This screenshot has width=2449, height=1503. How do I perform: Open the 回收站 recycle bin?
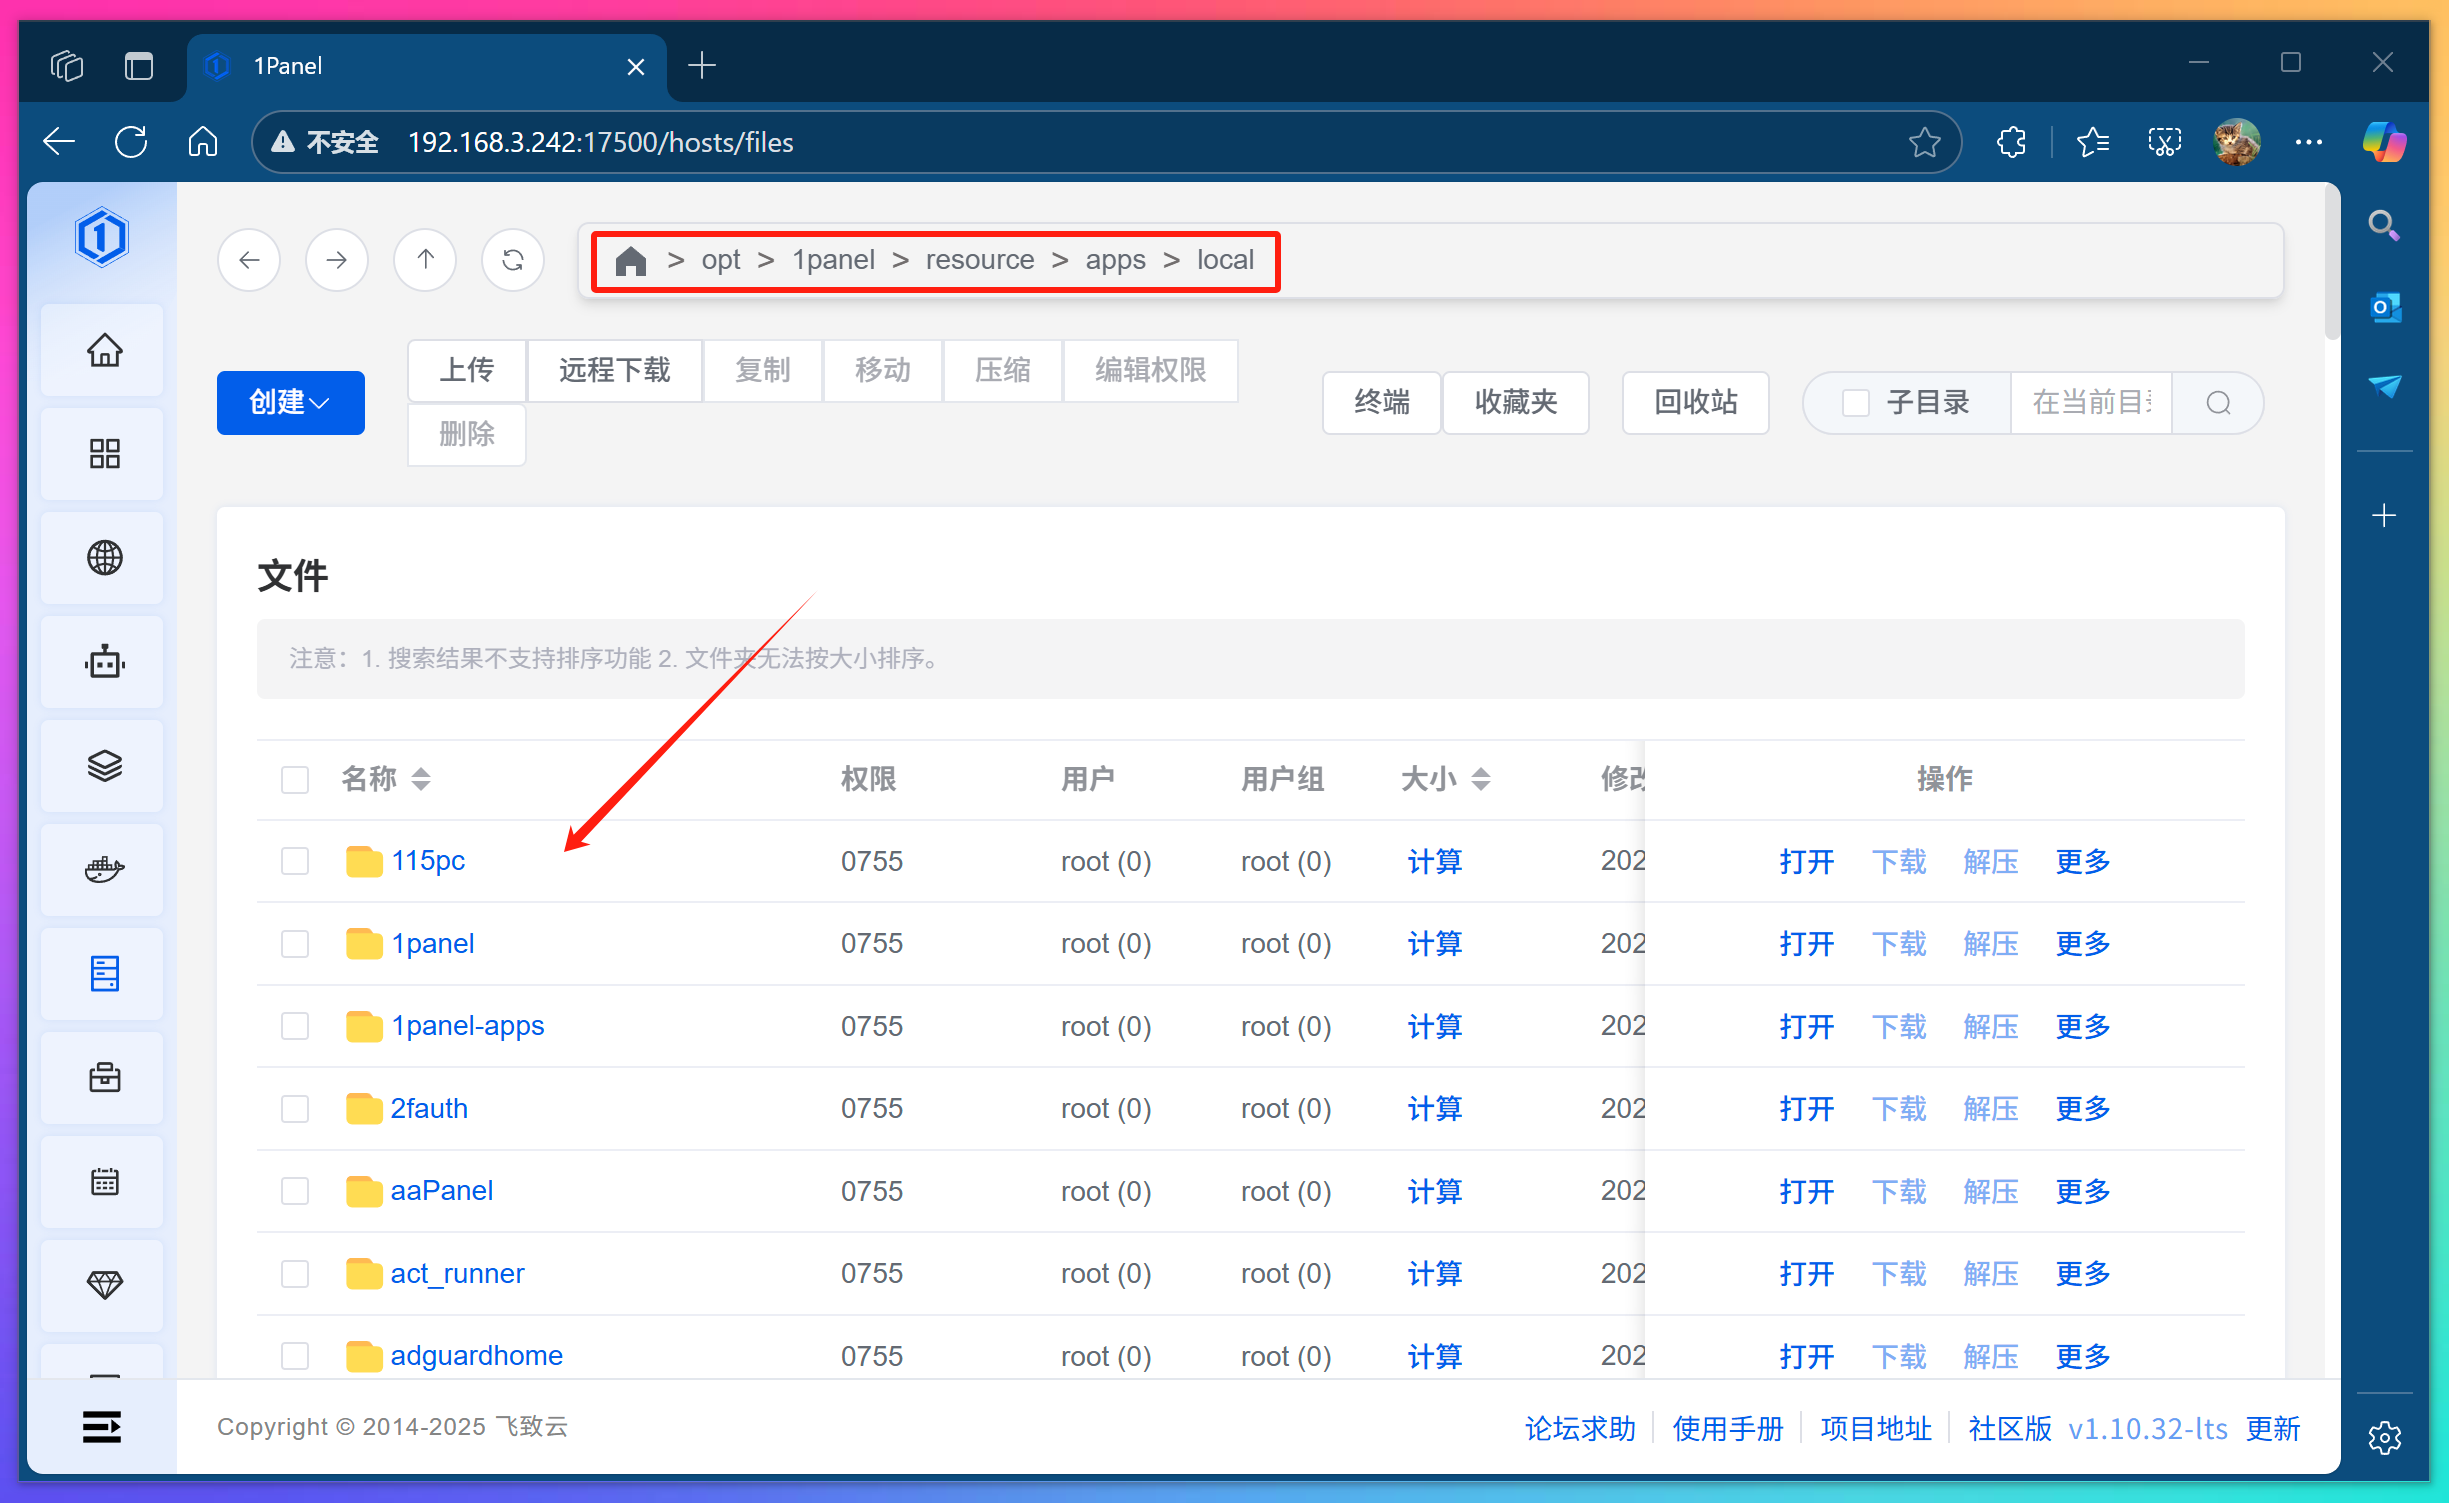[1694, 402]
